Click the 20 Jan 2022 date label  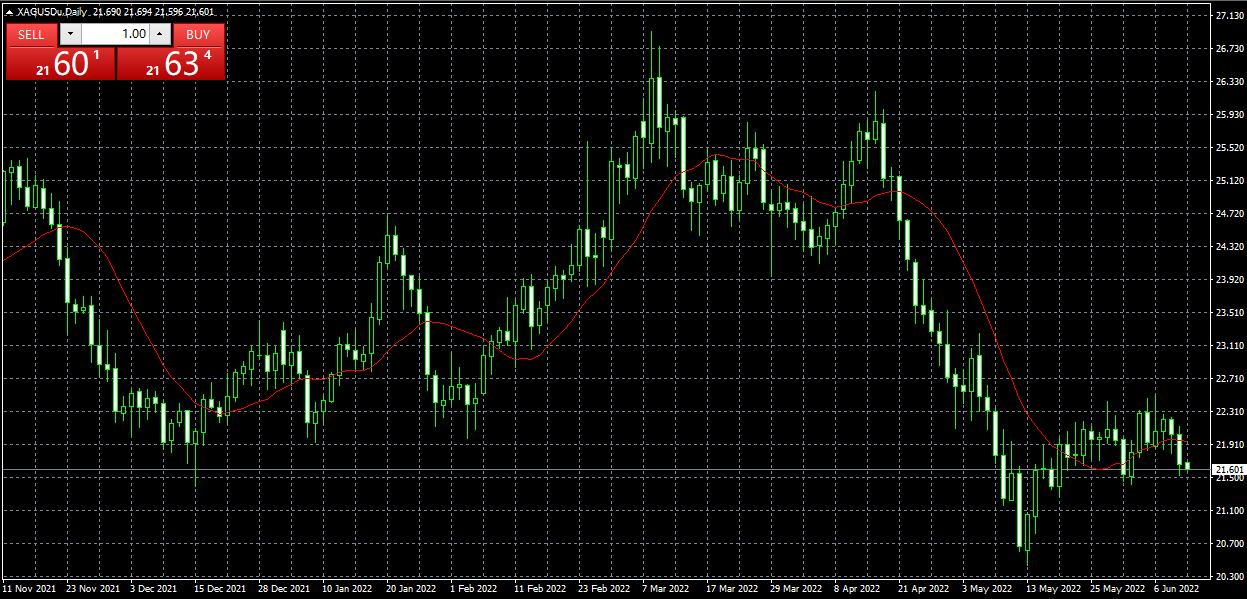[x=409, y=590]
